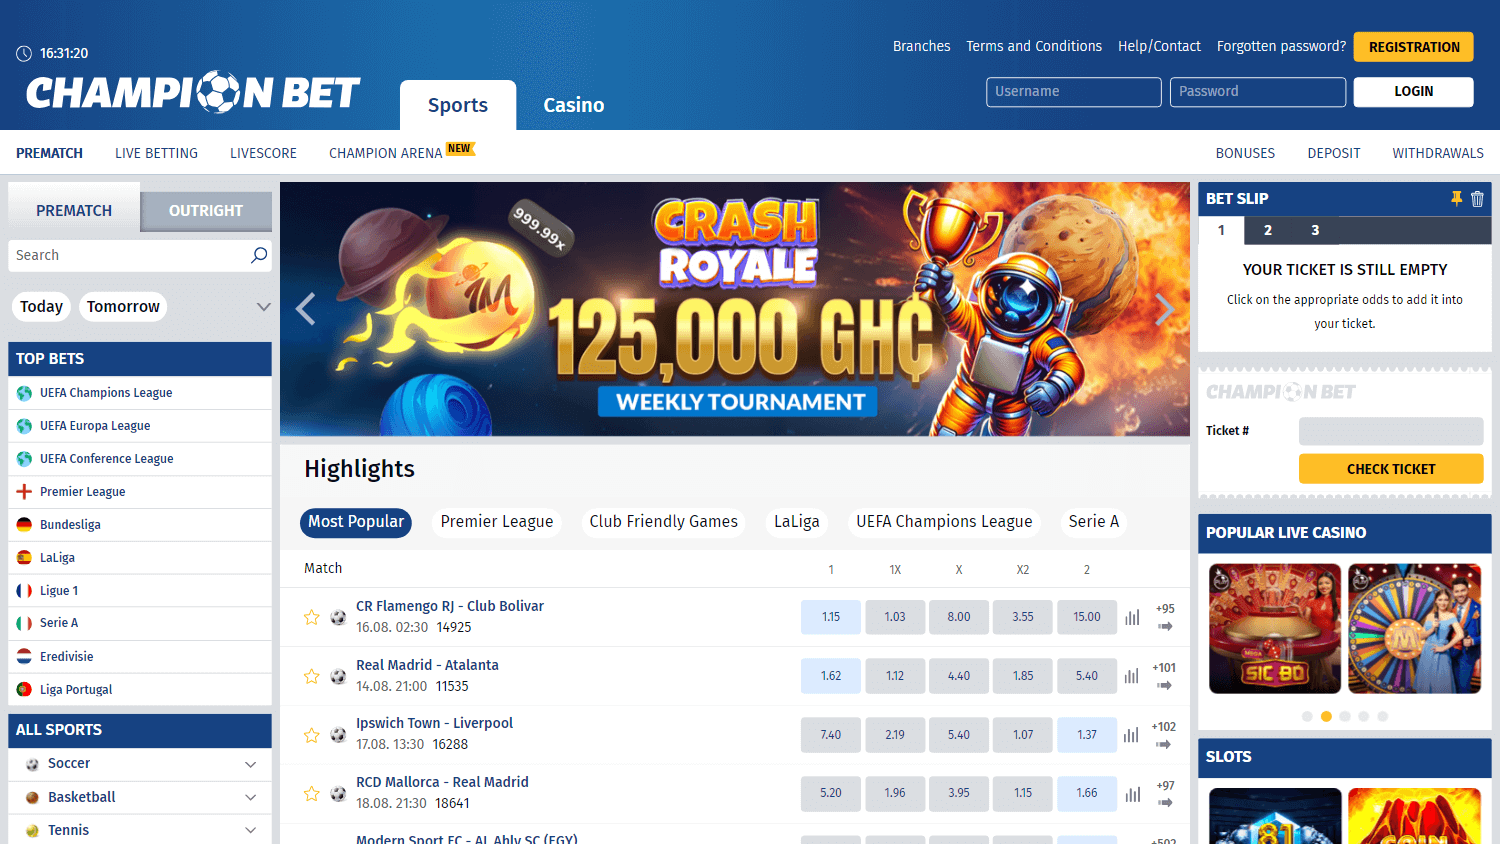Click odds 5.40 for Atalanta win
Screen dimensions: 1500x844
point(1087,676)
